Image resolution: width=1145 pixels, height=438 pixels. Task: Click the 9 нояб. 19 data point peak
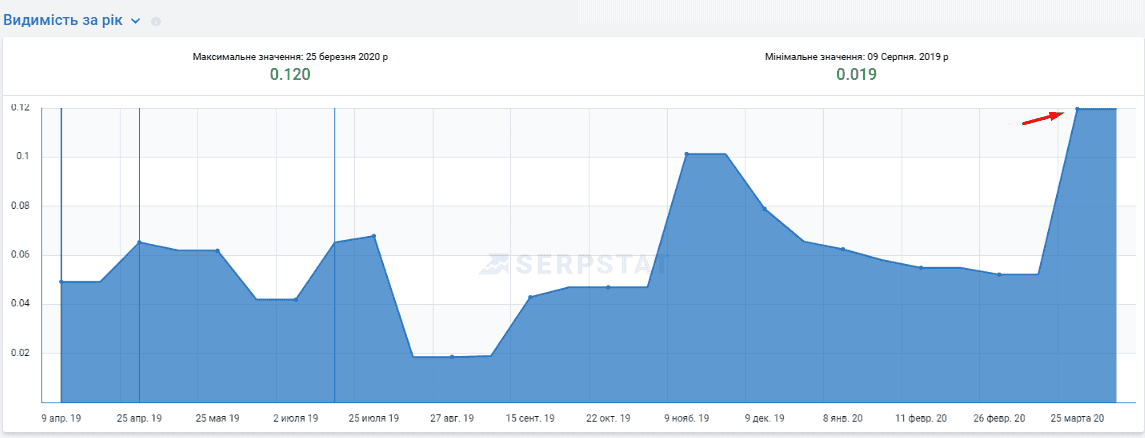click(686, 154)
